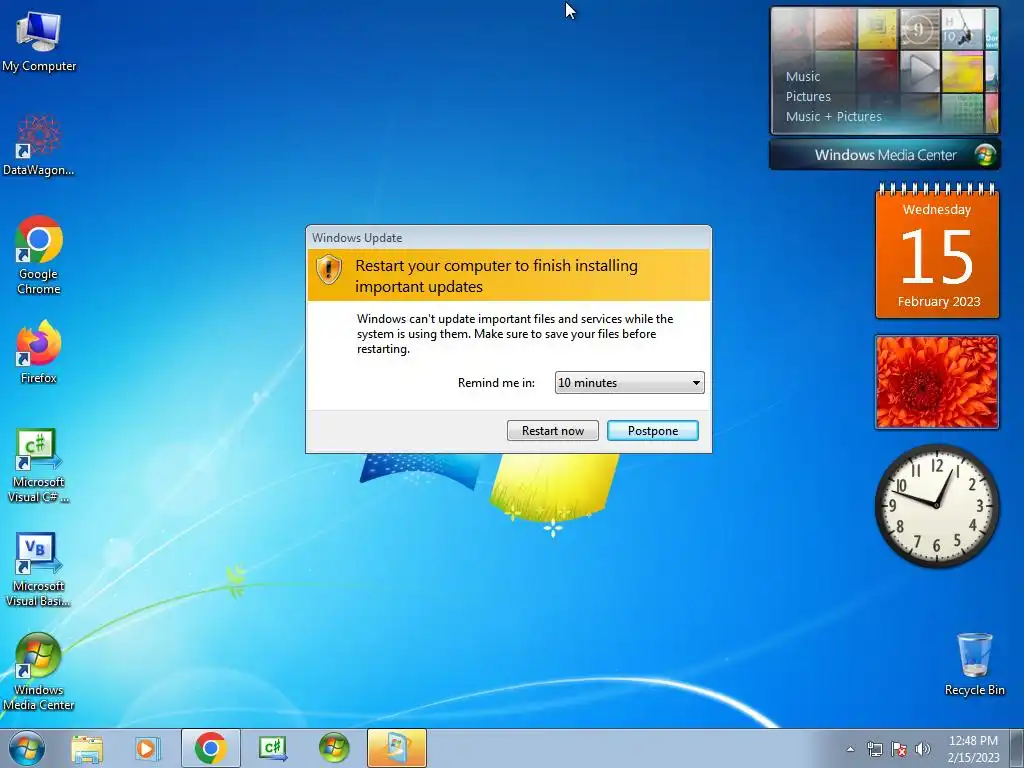Select the Firefox desktop shortcut
The image size is (1024, 768).
(x=39, y=351)
